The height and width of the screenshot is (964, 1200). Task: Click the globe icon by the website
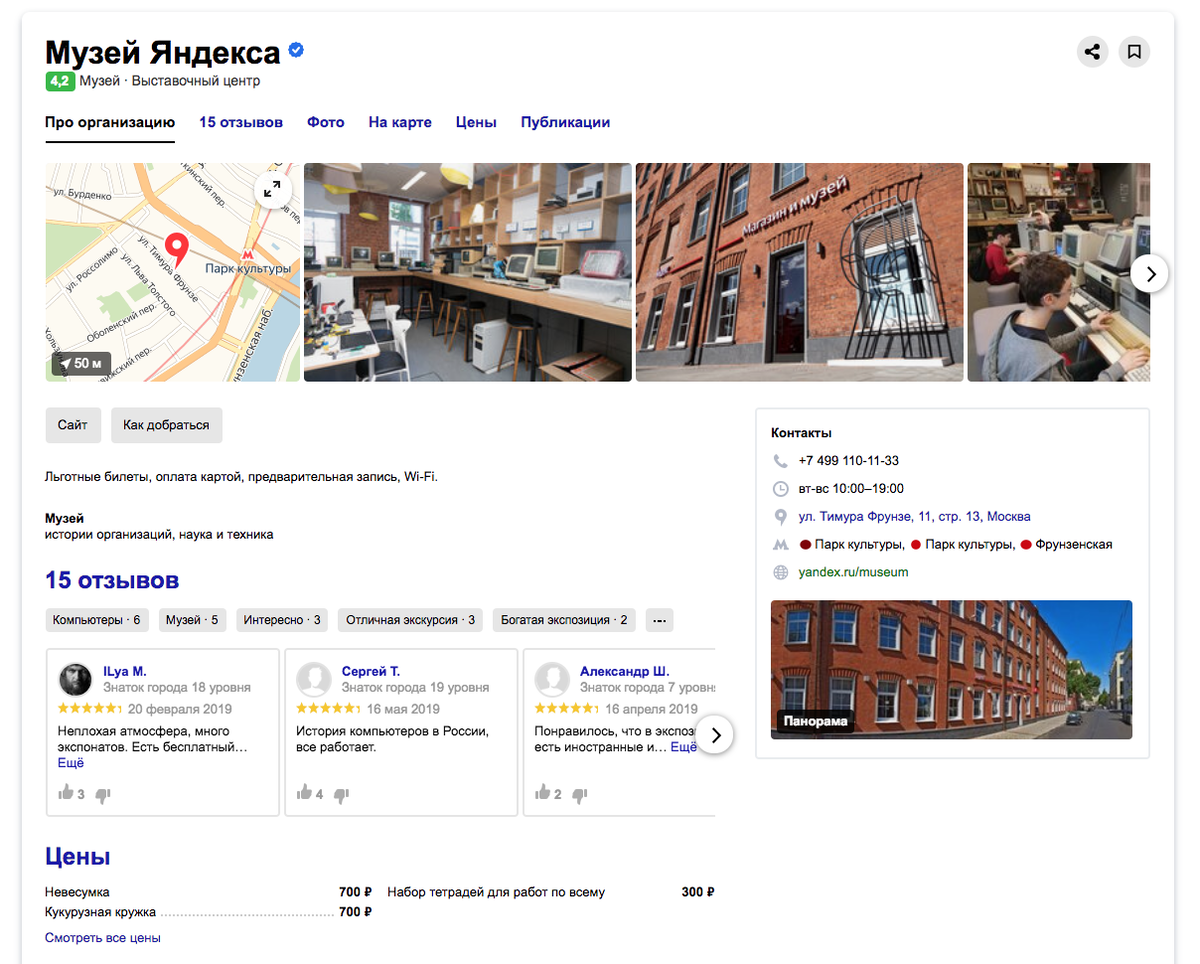[x=781, y=573]
